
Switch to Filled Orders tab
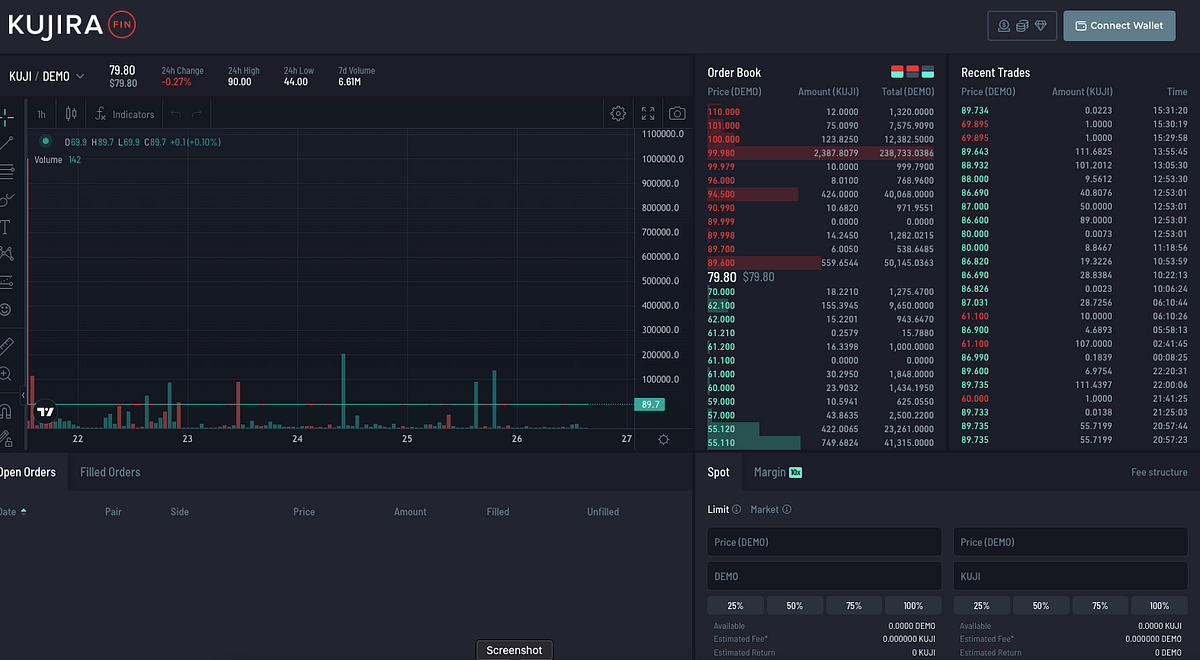tap(110, 472)
